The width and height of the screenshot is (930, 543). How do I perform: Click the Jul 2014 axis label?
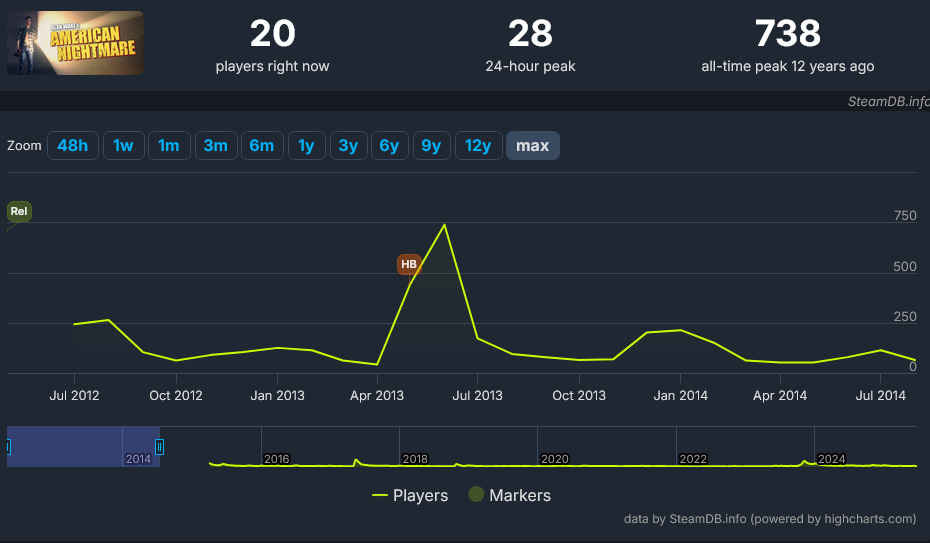(880, 395)
